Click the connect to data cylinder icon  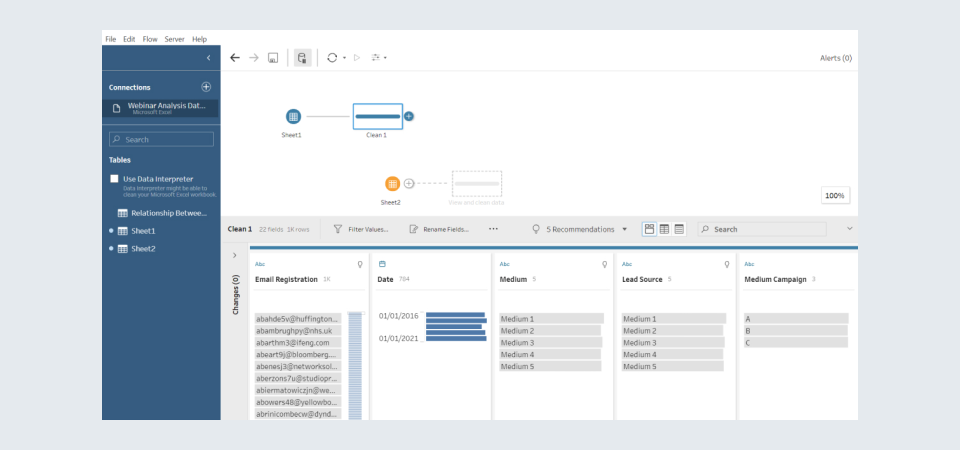coord(302,58)
